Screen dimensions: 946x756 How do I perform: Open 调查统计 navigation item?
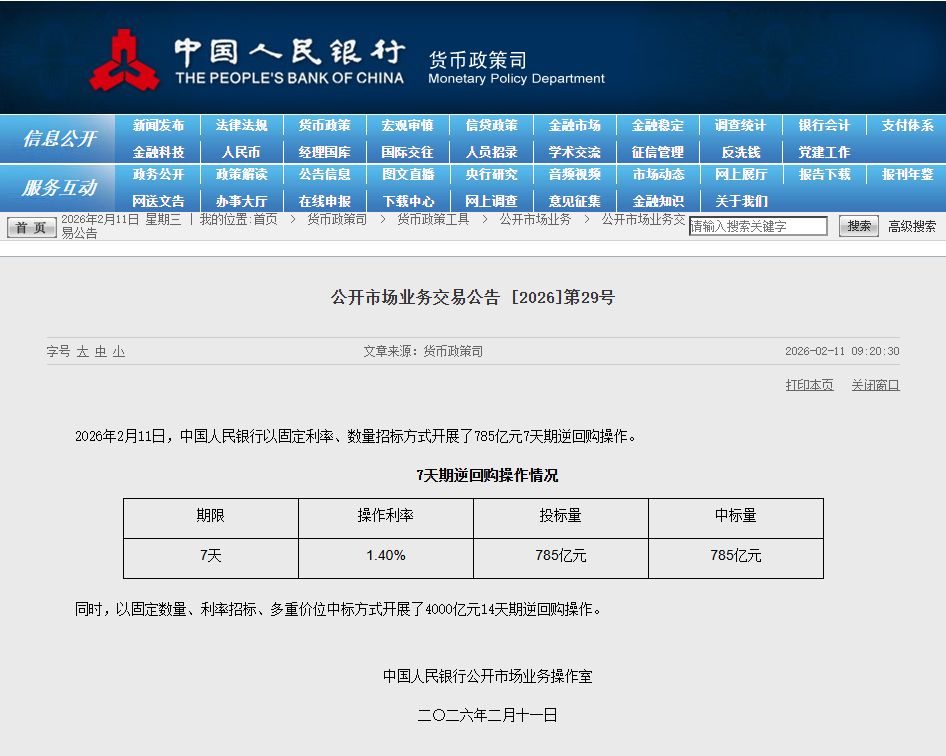click(740, 125)
